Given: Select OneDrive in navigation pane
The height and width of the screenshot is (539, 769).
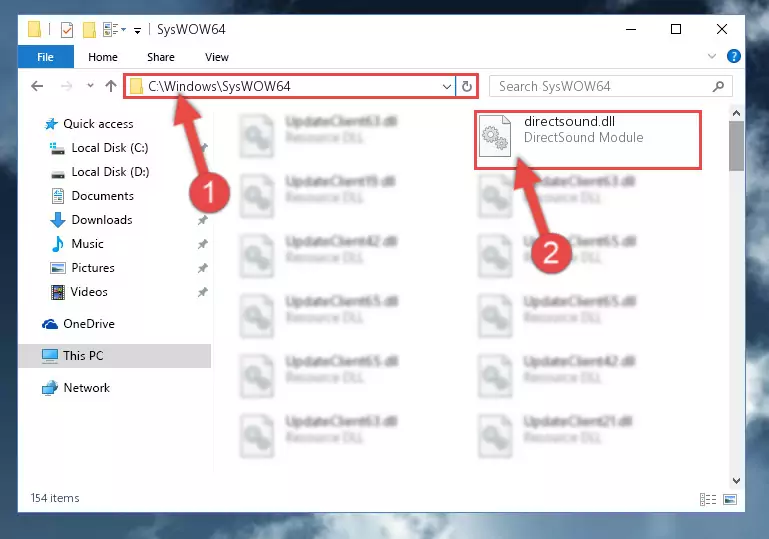Looking at the screenshot, I should [89, 324].
